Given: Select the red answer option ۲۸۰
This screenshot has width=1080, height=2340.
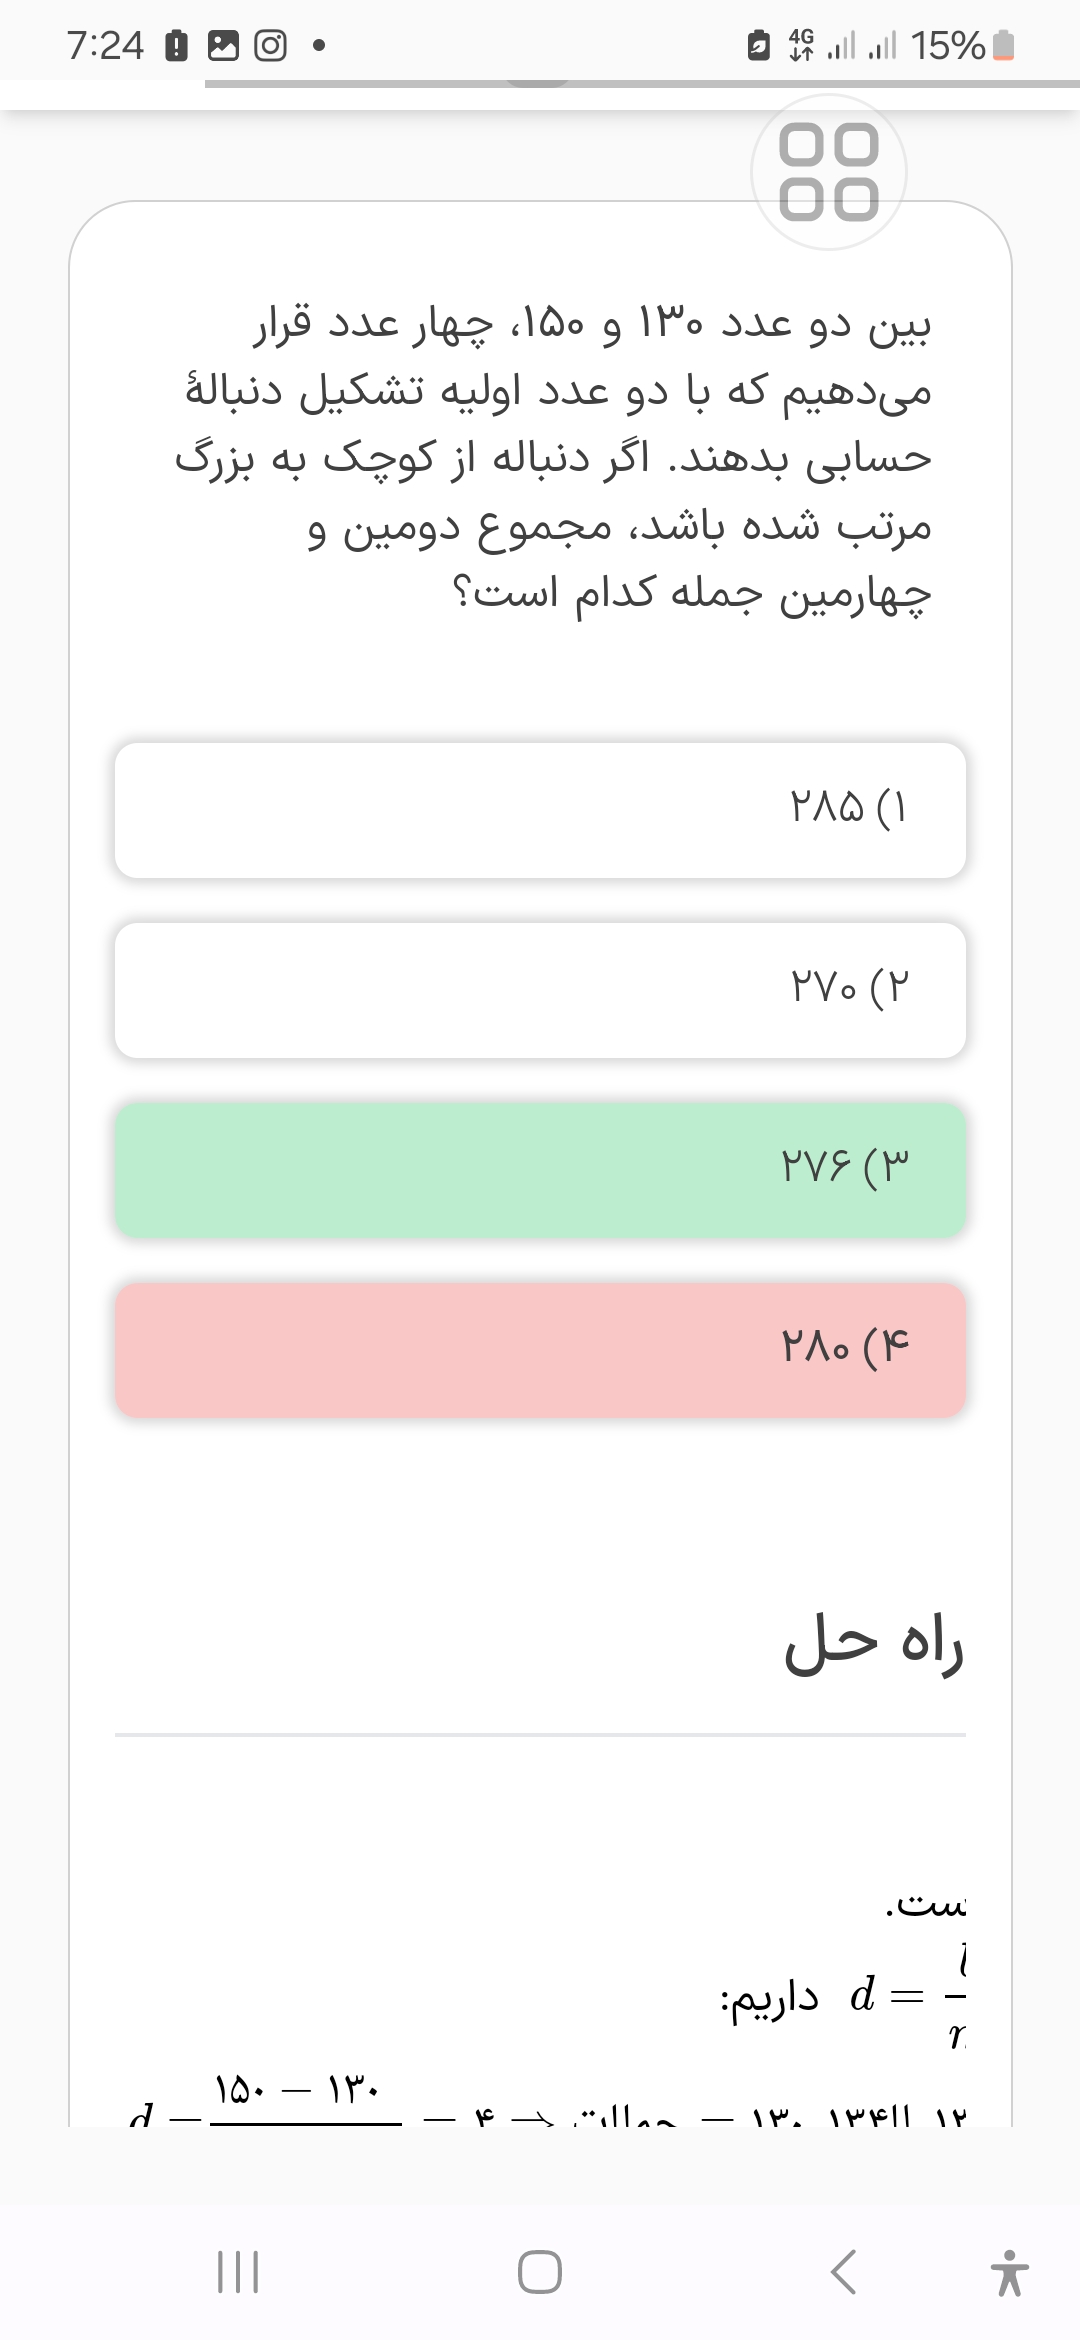Looking at the screenshot, I should click(x=540, y=1350).
